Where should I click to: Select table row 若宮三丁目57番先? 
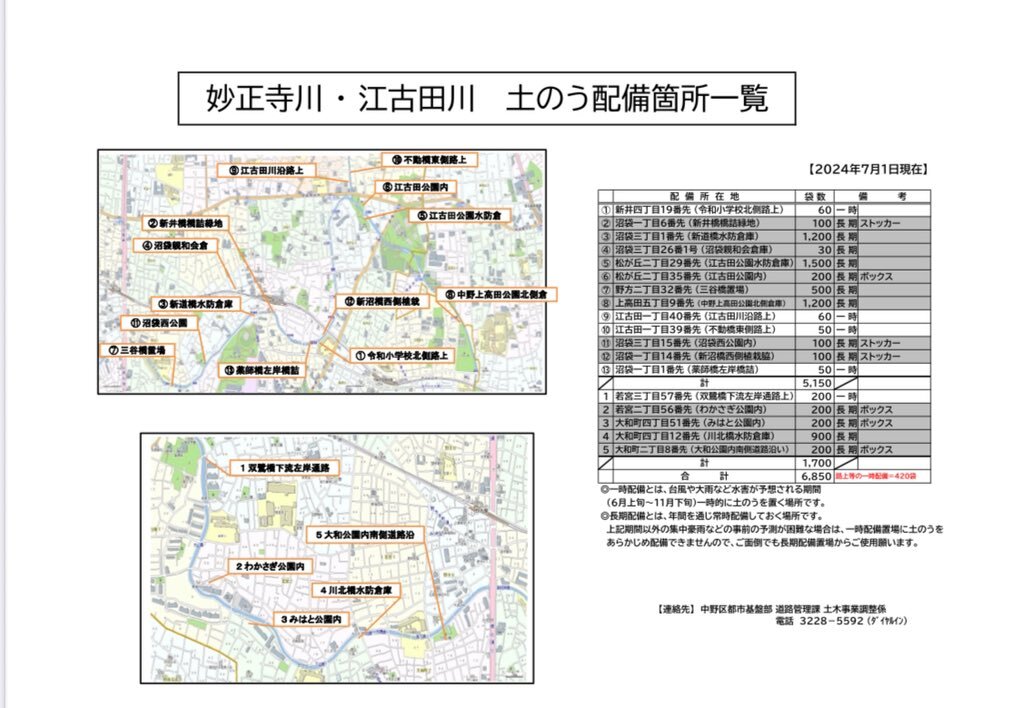click(764, 396)
